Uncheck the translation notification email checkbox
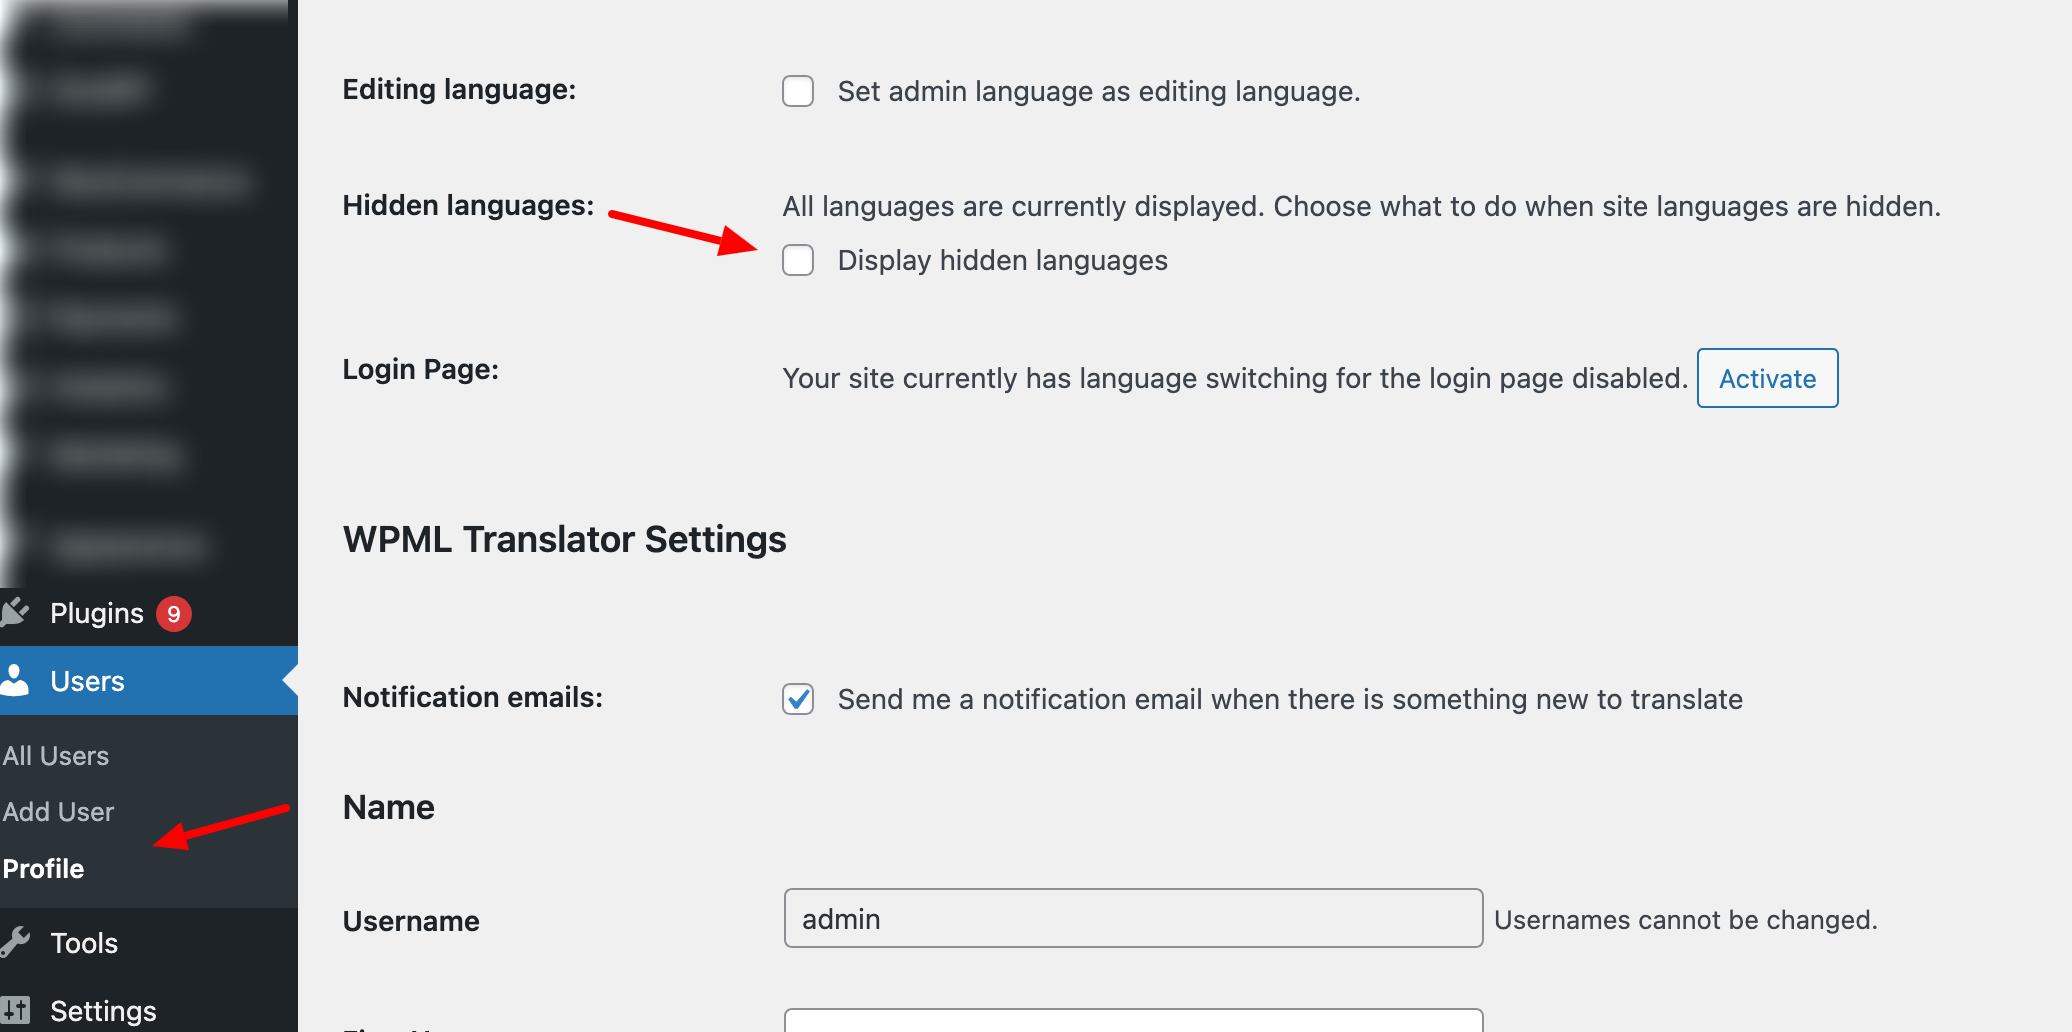 [798, 699]
